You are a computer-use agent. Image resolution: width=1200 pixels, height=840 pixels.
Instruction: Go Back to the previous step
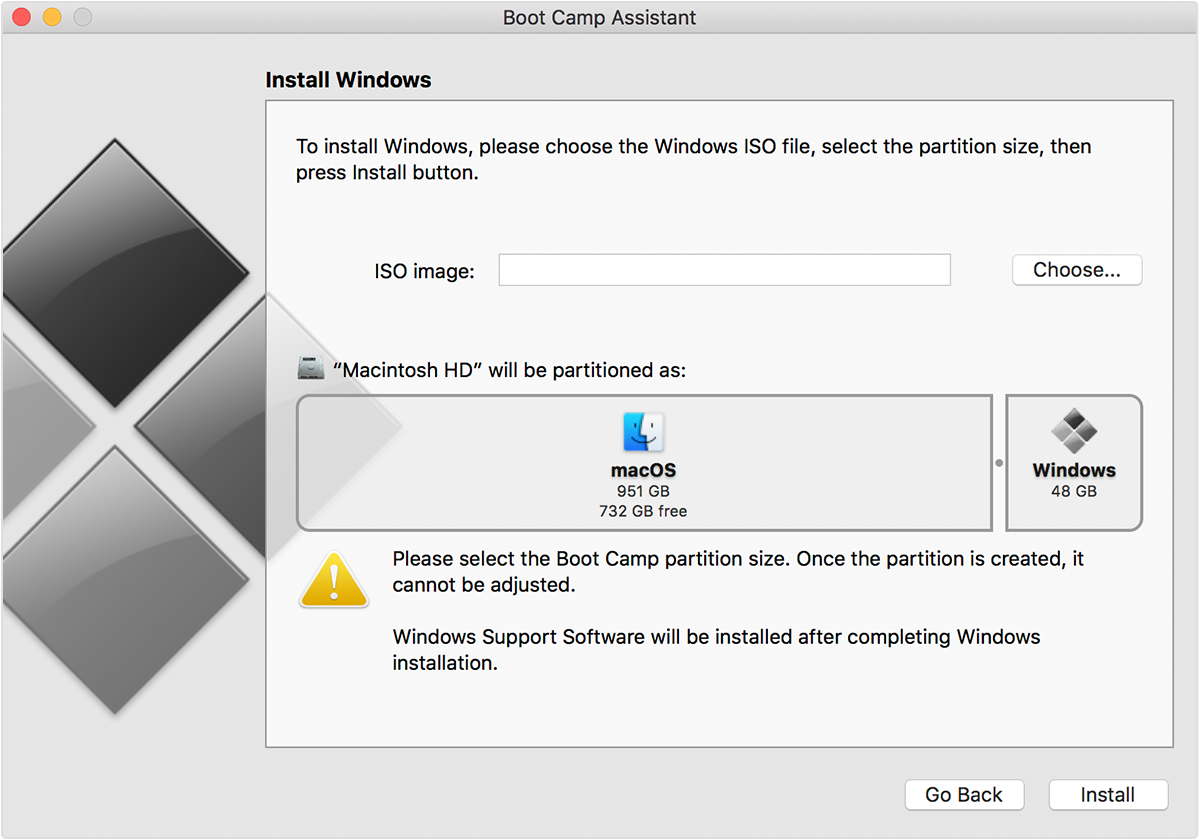coord(964,795)
